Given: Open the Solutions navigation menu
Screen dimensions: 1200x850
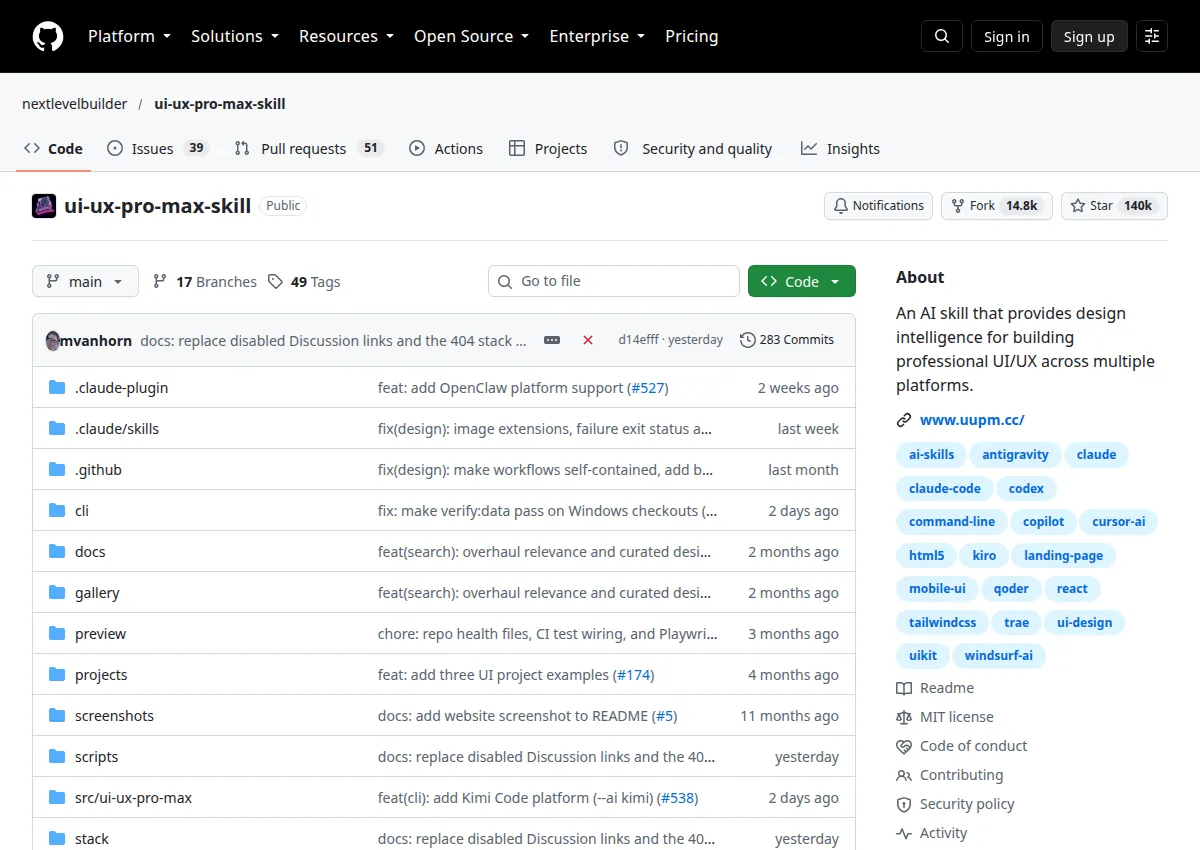Looking at the screenshot, I should click(235, 36).
